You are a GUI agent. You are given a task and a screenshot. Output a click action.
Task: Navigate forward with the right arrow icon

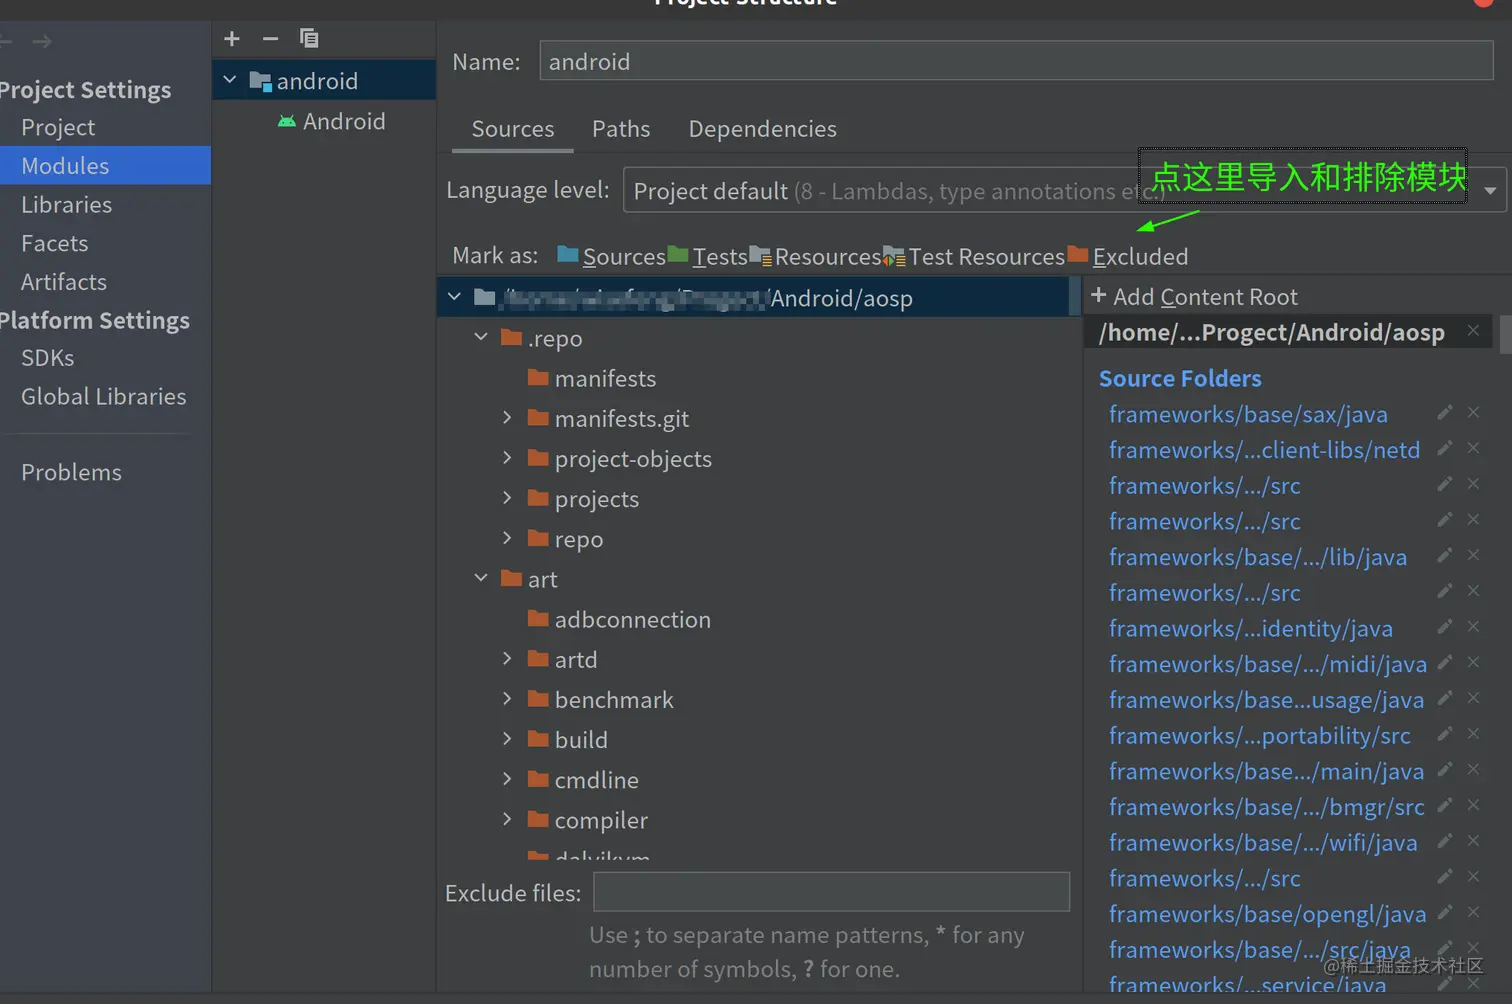(42, 41)
